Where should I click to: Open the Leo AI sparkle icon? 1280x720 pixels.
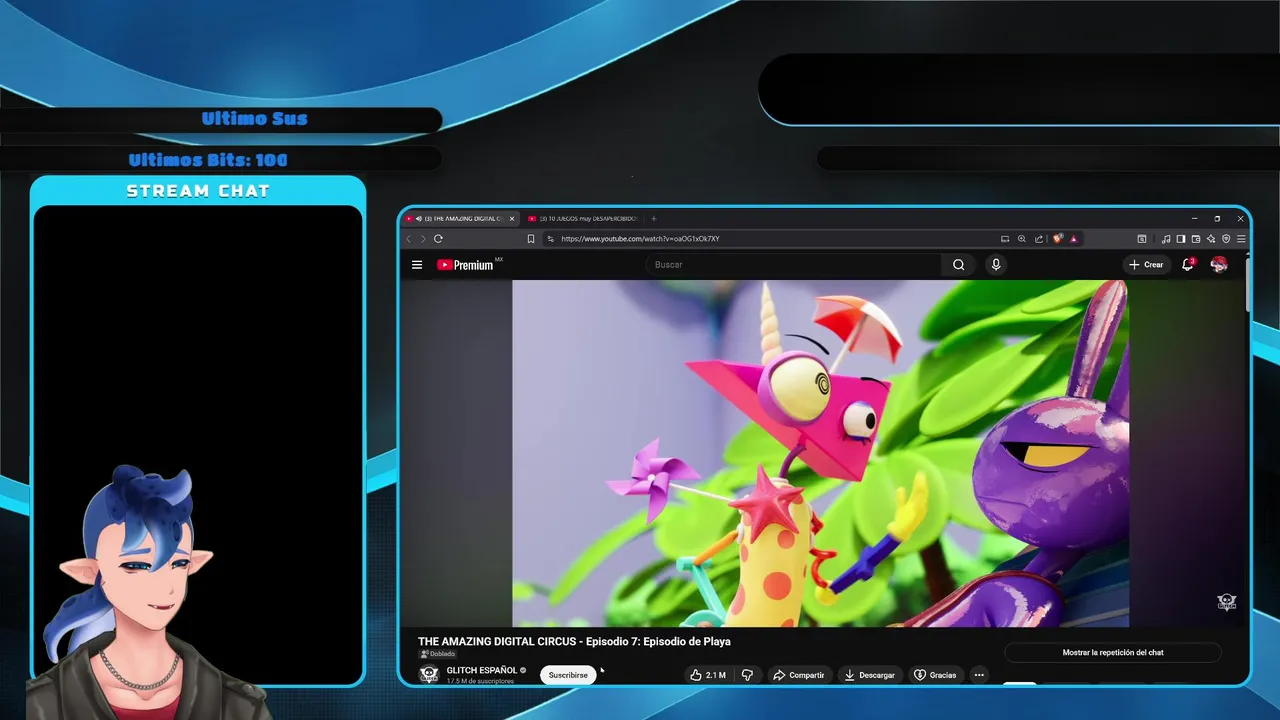coord(1211,239)
